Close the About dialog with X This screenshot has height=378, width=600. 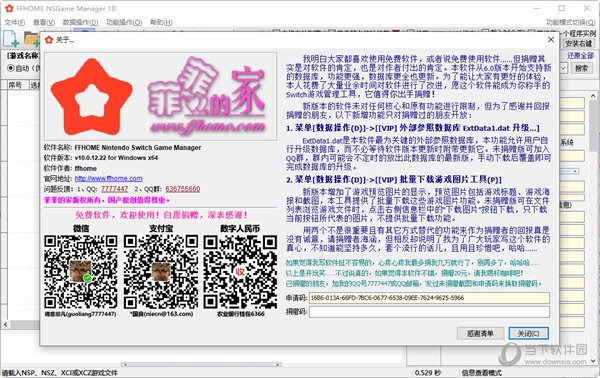pyautogui.click(x=551, y=40)
